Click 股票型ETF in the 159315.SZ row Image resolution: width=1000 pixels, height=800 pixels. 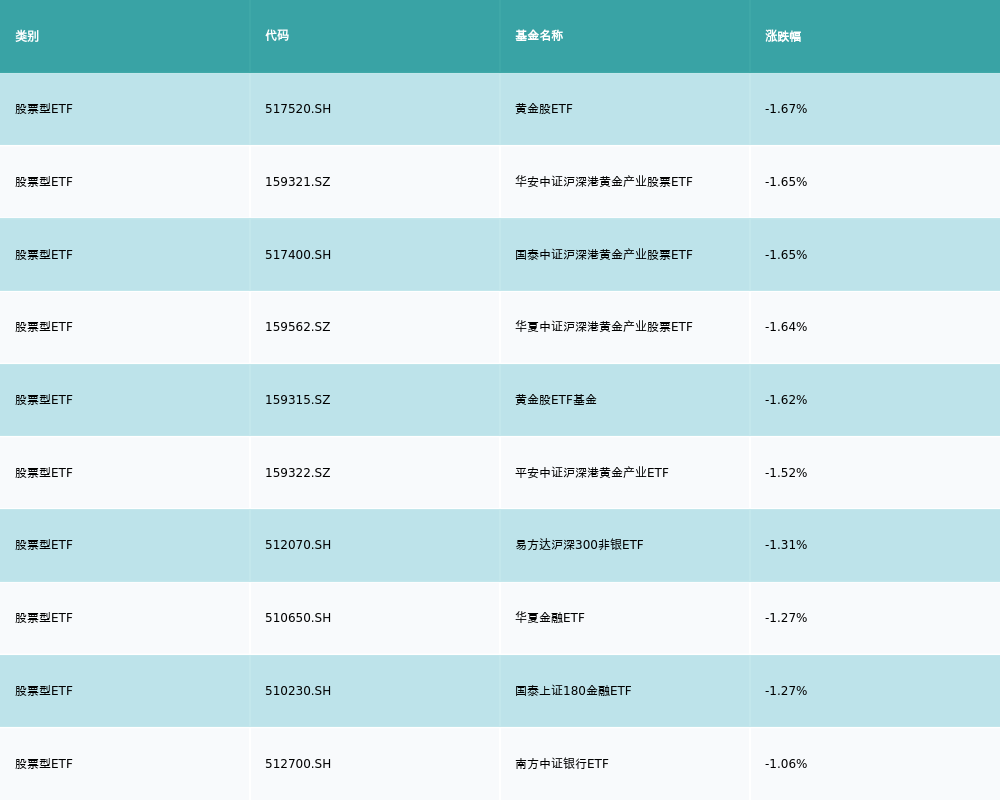tap(44, 400)
